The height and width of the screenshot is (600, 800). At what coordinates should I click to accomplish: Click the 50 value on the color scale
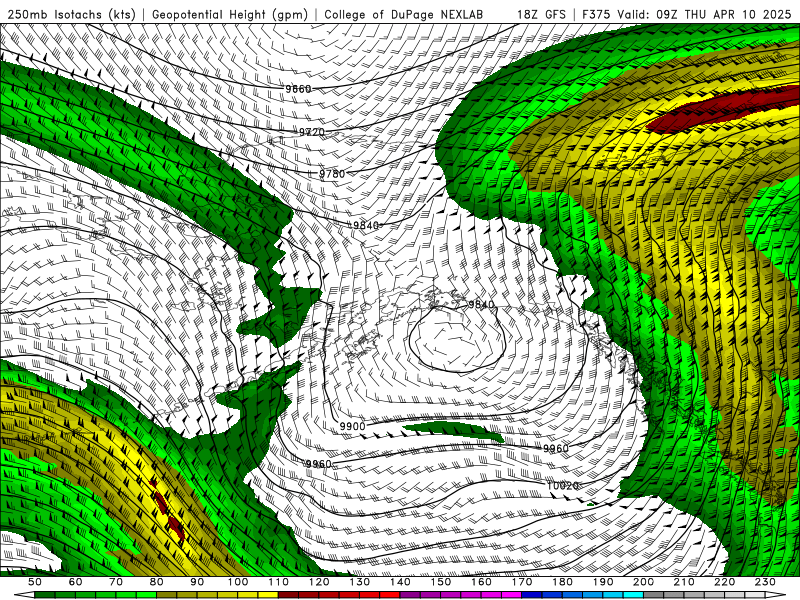click(35, 582)
